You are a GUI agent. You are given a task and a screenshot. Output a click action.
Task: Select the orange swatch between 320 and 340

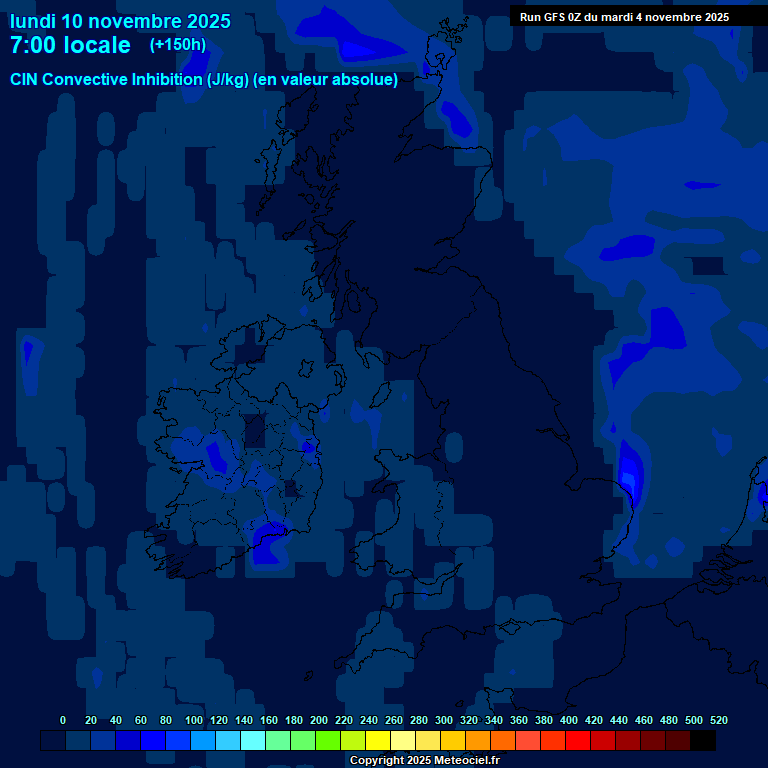(x=477, y=741)
